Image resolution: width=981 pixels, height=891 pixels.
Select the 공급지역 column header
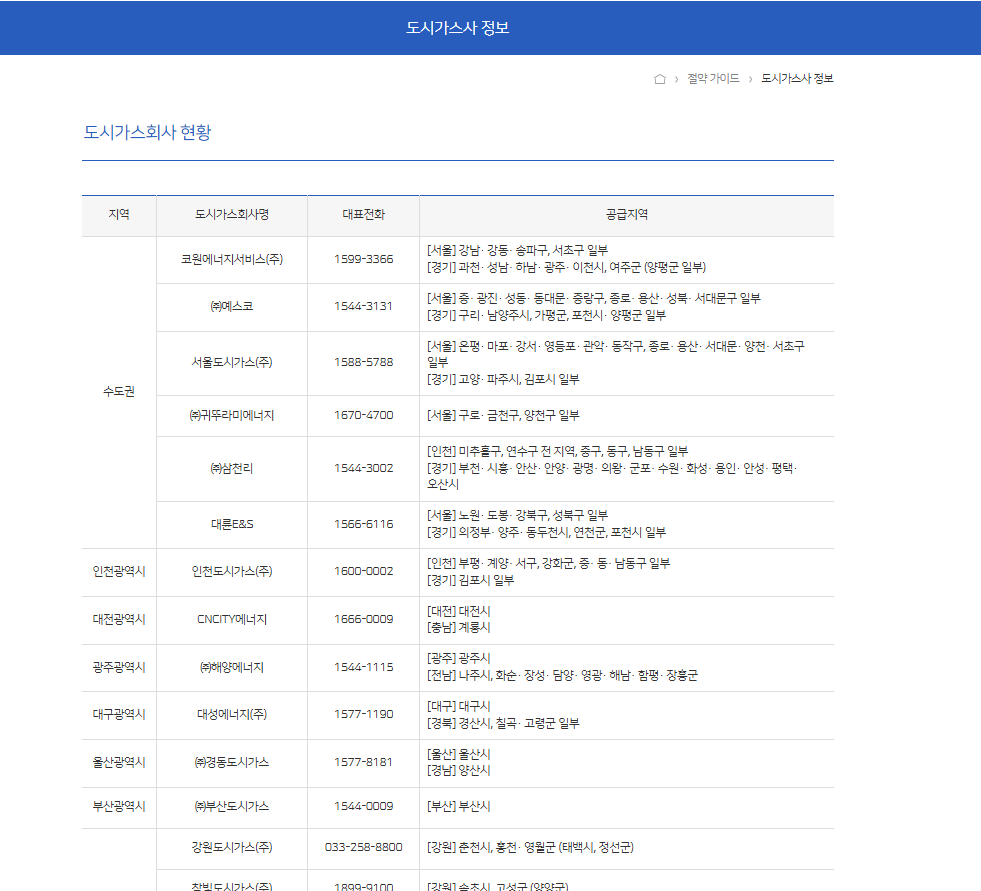point(627,215)
